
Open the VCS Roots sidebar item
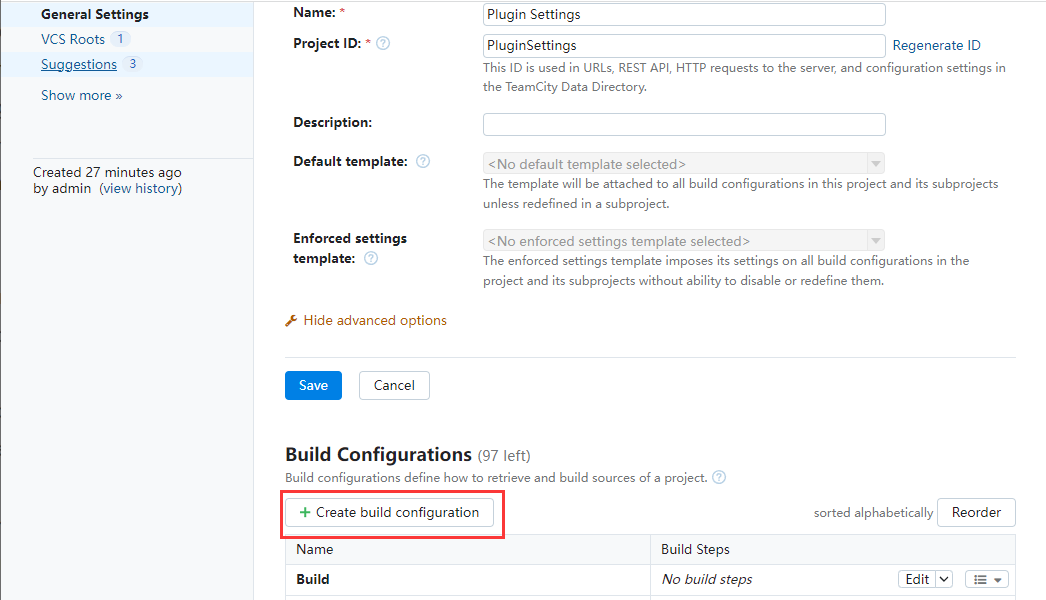73,39
